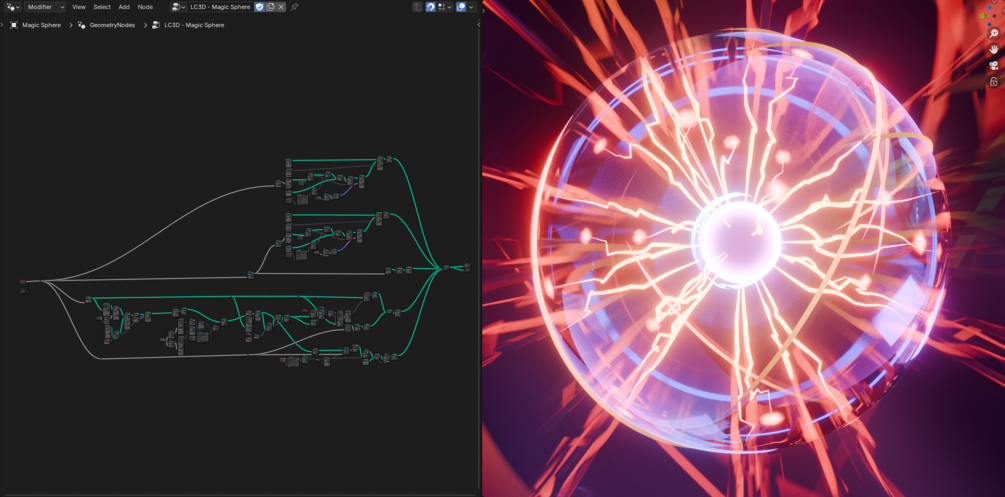Image resolution: width=1005 pixels, height=497 pixels.
Task: Expand the left sidebar arrow in node editor
Action: pos(2,25)
